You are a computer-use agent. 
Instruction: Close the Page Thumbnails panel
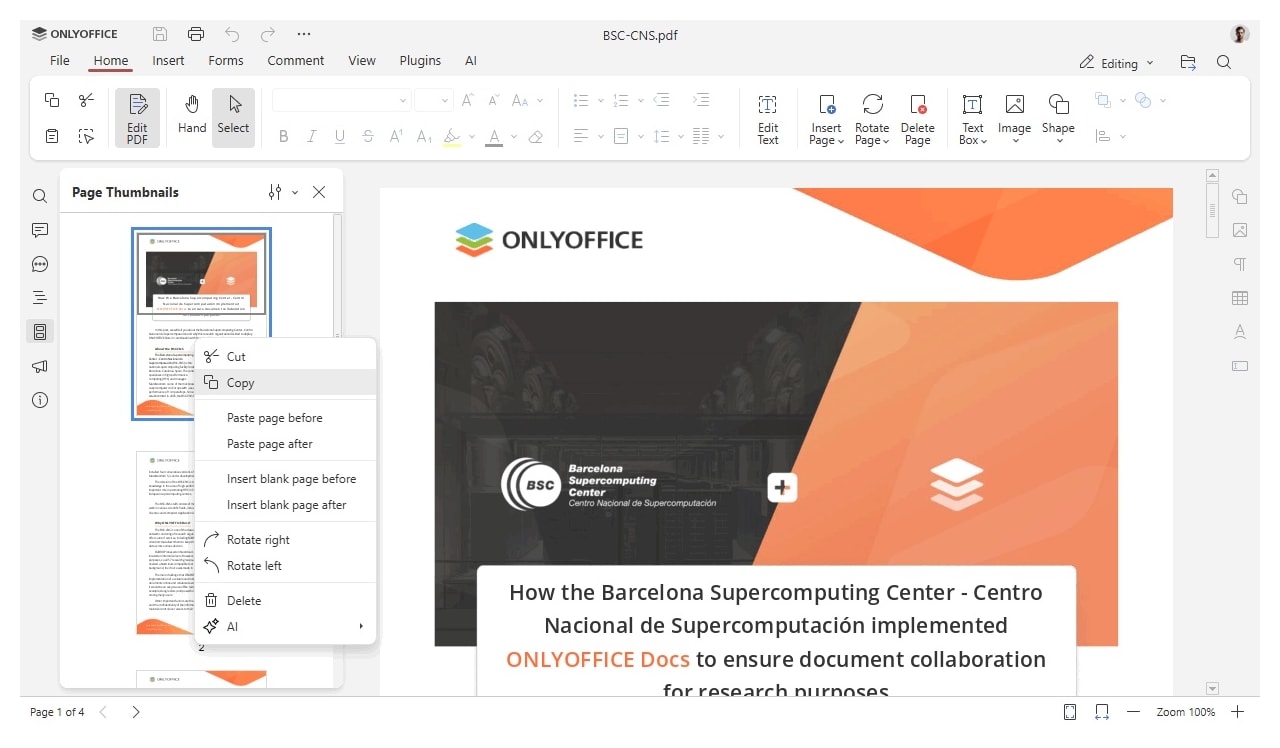coord(319,192)
